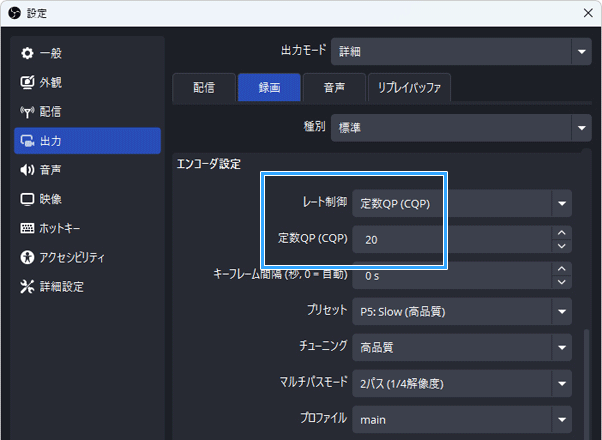
Task: Decrease キーフレーム間隔 with down arrow
Action: 562,282
